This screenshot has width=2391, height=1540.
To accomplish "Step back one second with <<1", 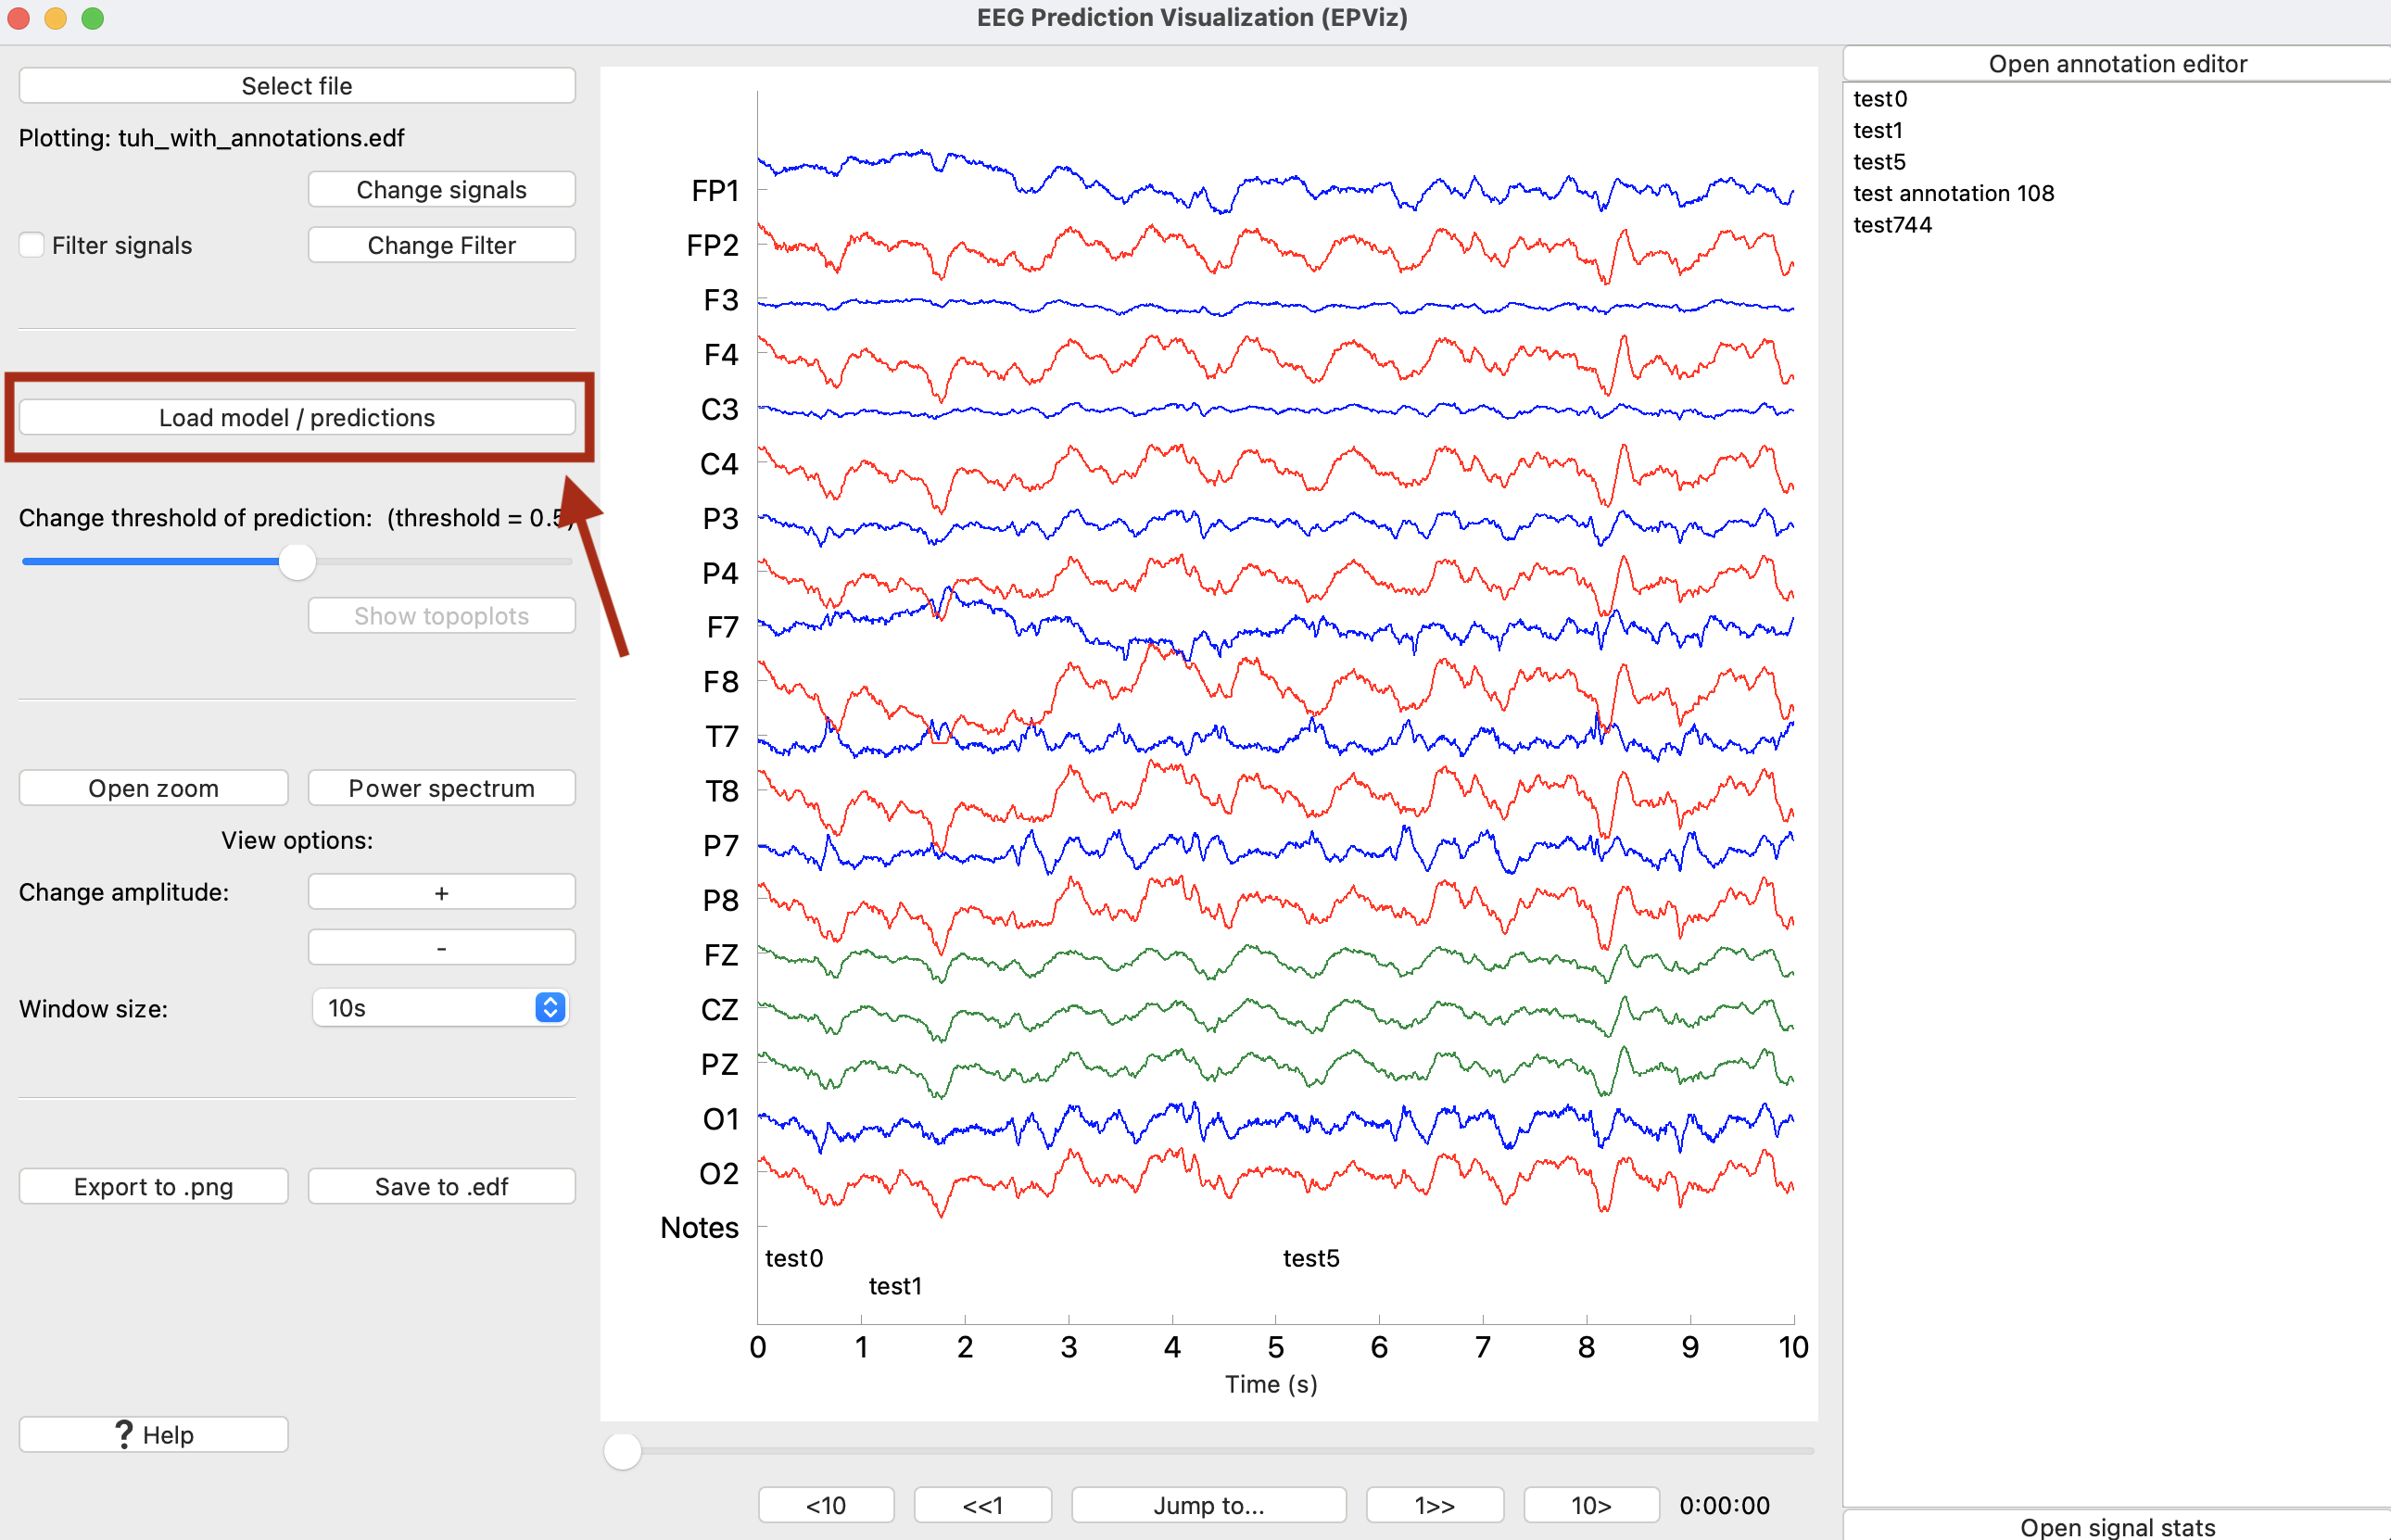I will (x=982, y=1505).
